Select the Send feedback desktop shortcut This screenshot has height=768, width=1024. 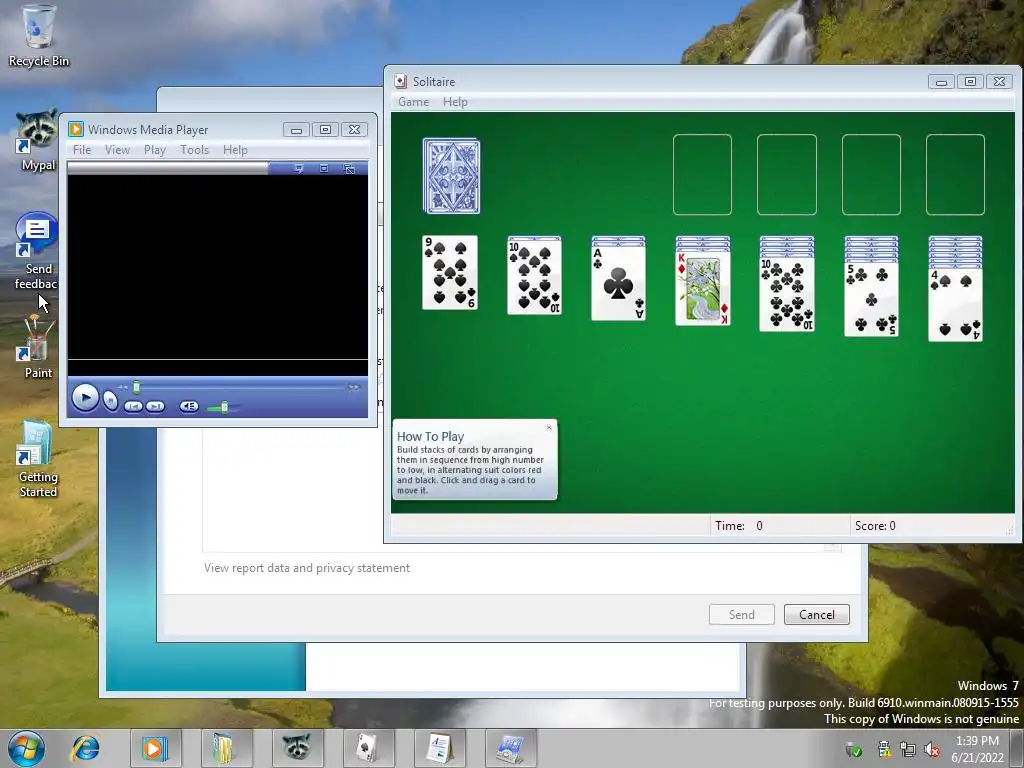(x=37, y=251)
